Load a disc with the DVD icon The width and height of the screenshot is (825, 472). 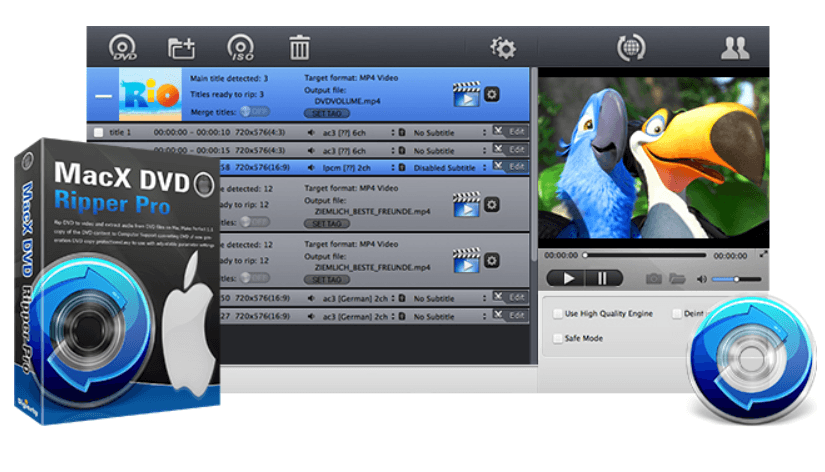coord(123,48)
